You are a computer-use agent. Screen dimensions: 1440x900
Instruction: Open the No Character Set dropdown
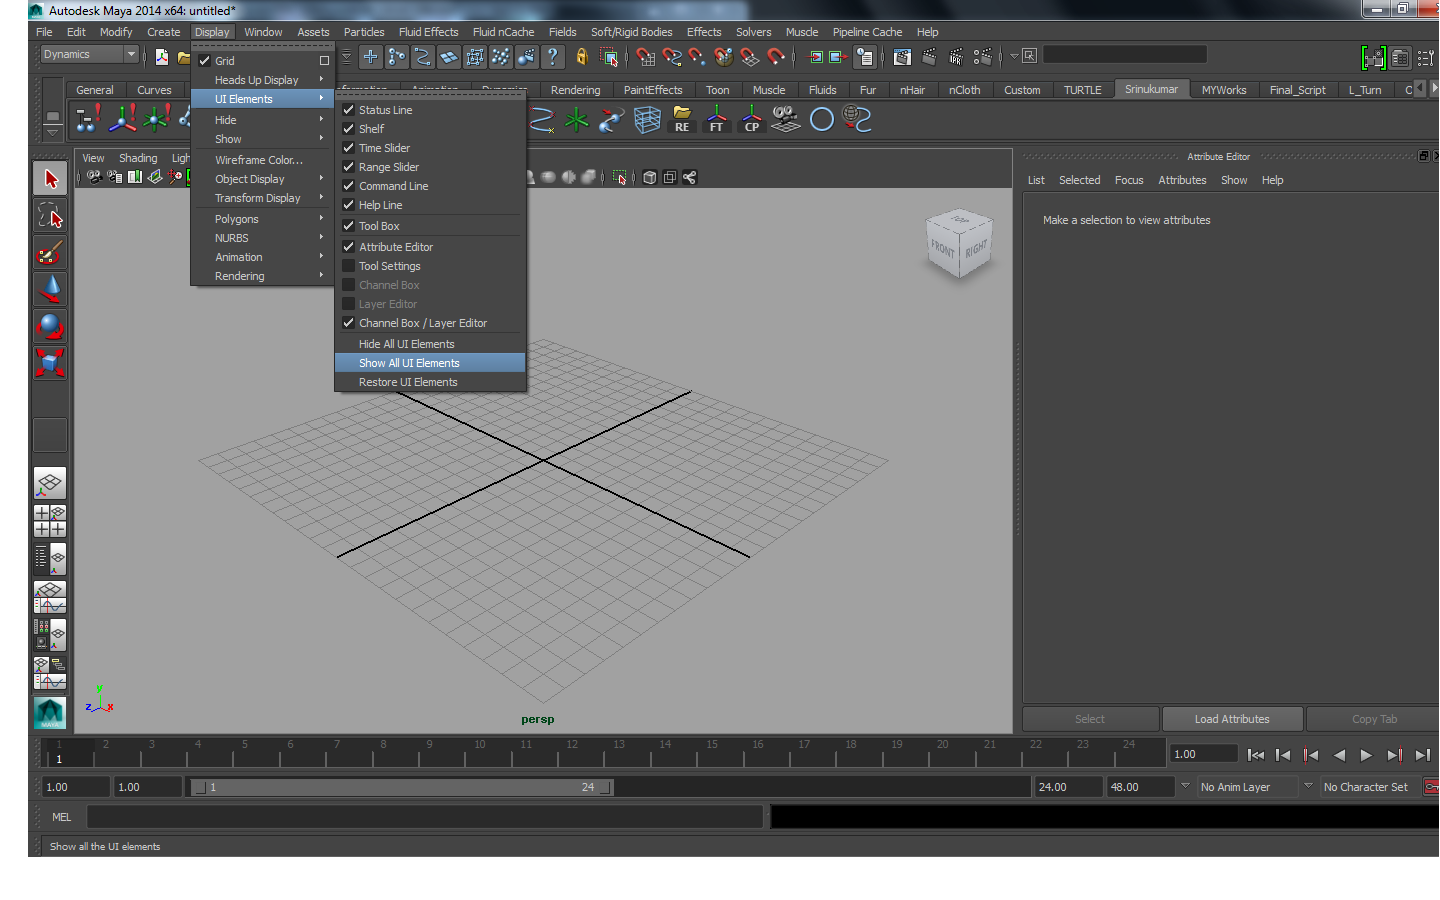(x=1369, y=787)
